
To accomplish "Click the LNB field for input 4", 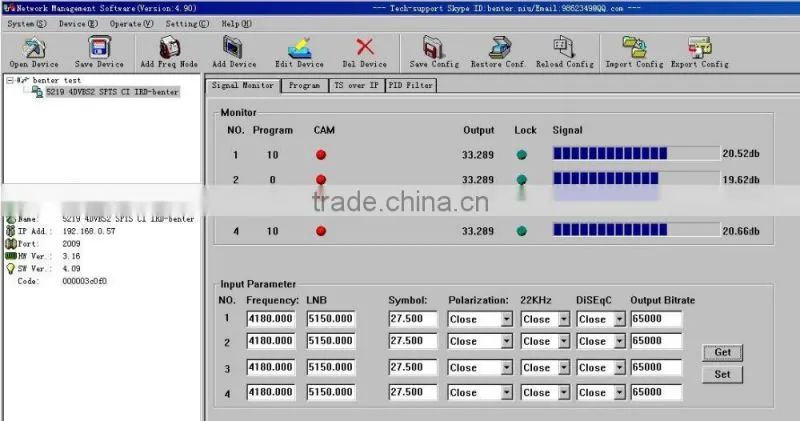I will point(331,392).
